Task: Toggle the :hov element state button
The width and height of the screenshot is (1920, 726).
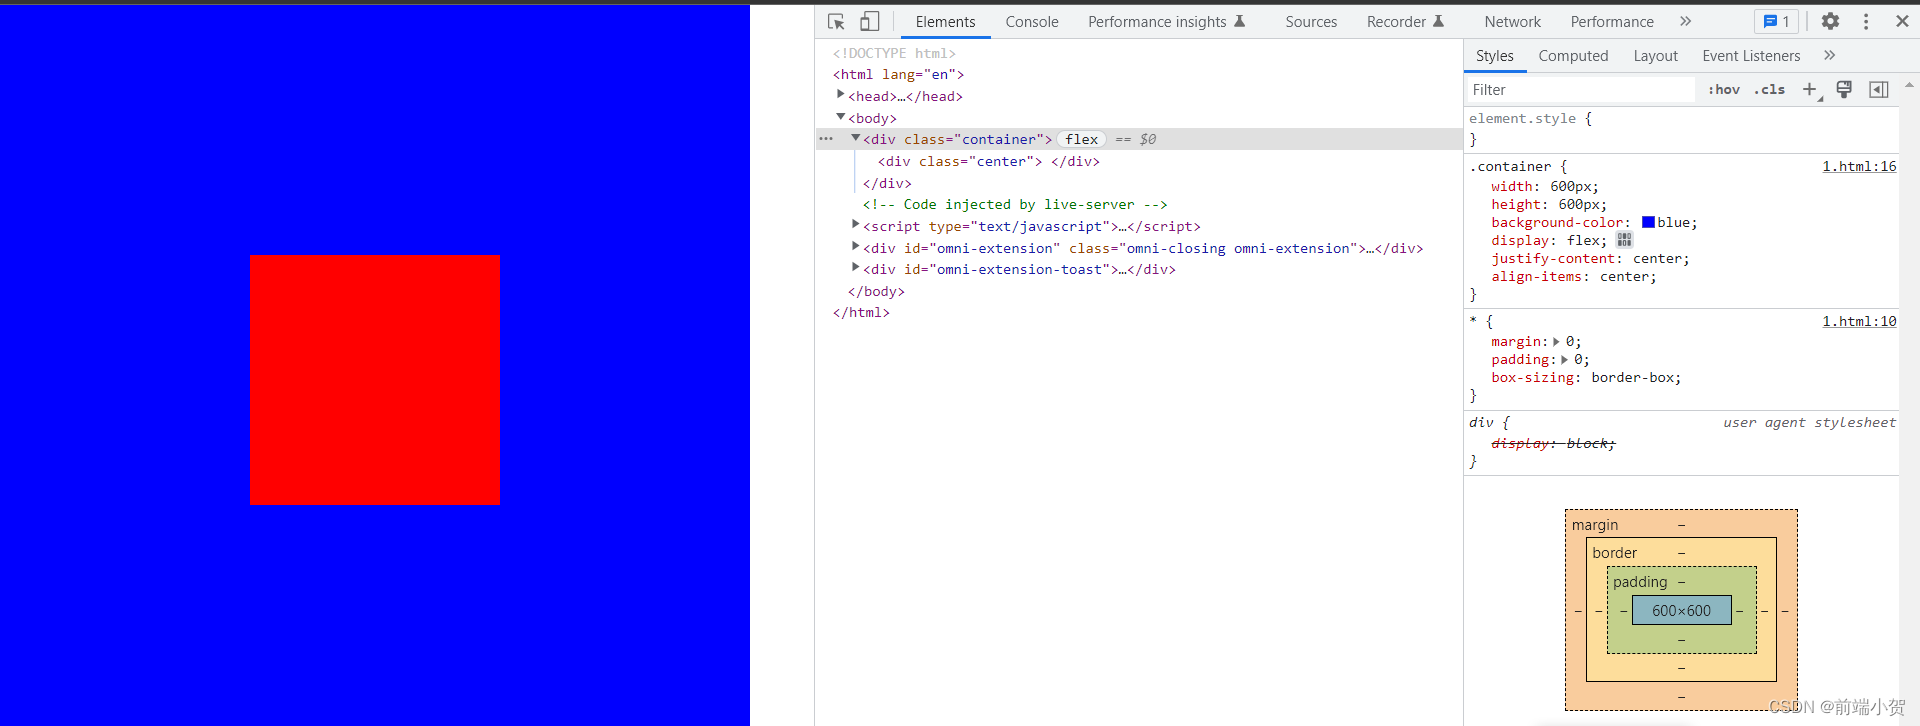Action: pos(1724,89)
